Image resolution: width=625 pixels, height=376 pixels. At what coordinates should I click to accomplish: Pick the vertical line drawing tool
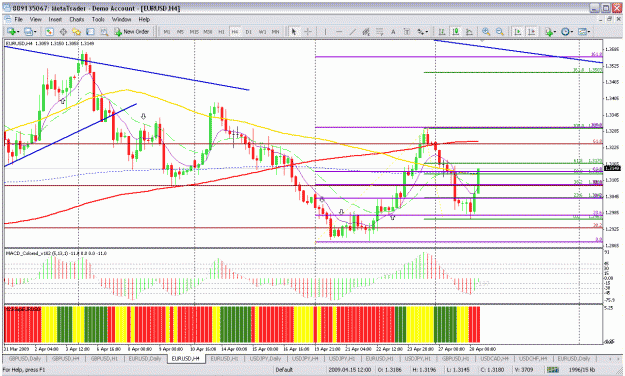(x=325, y=31)
